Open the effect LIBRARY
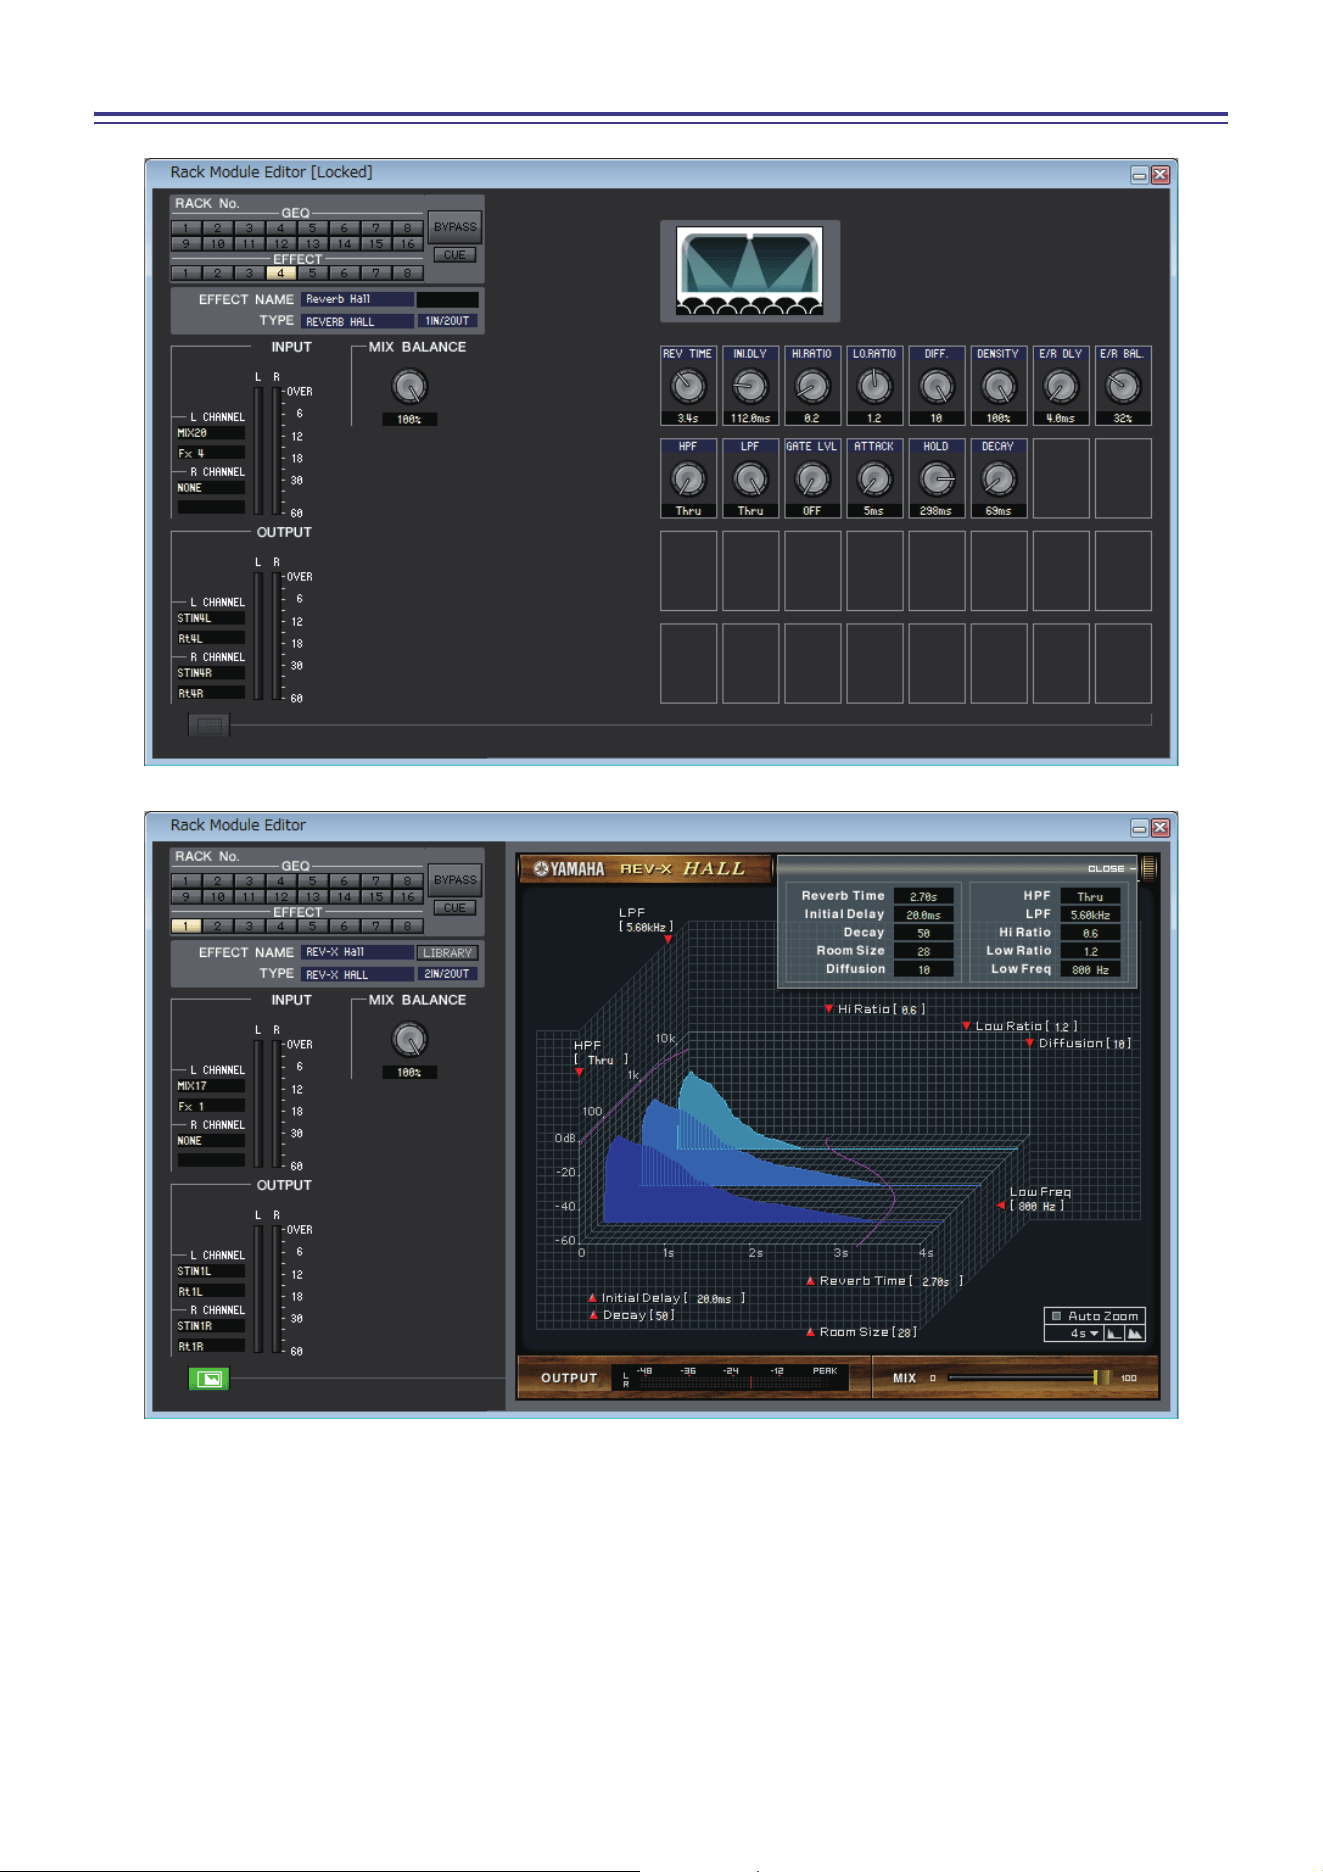This screenshot has height=1872, width=1323. click(x=447, y=953)
